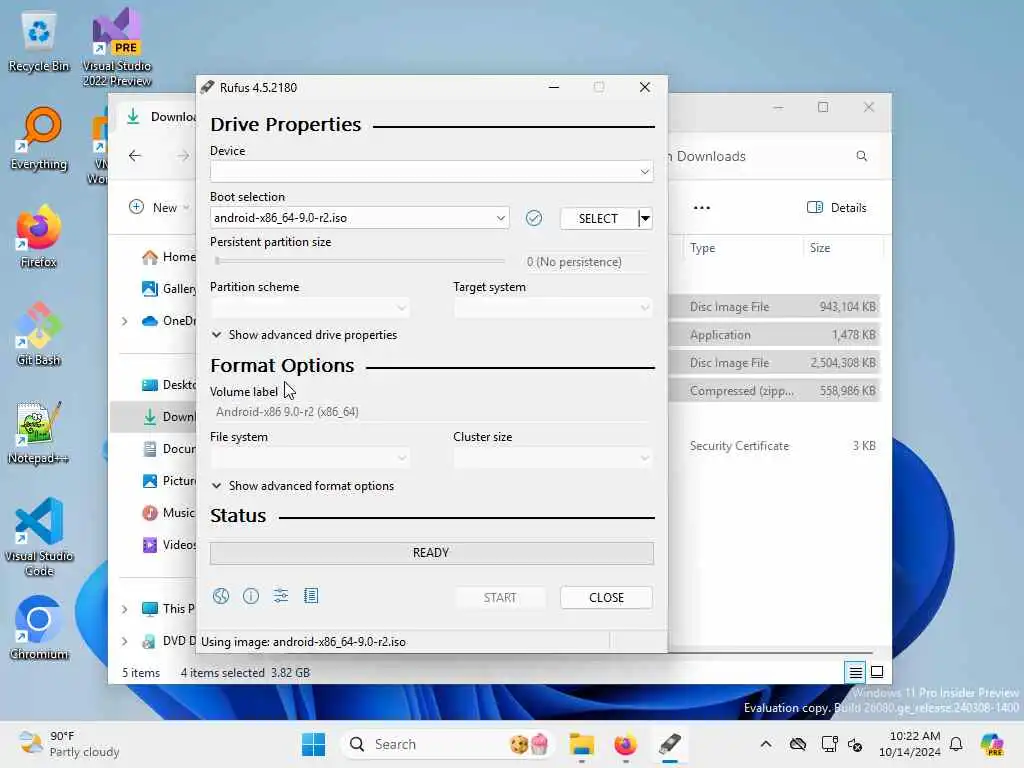
Task: Click the checksum checkmark icon beside Boot selection
Action: click(534, 218)
